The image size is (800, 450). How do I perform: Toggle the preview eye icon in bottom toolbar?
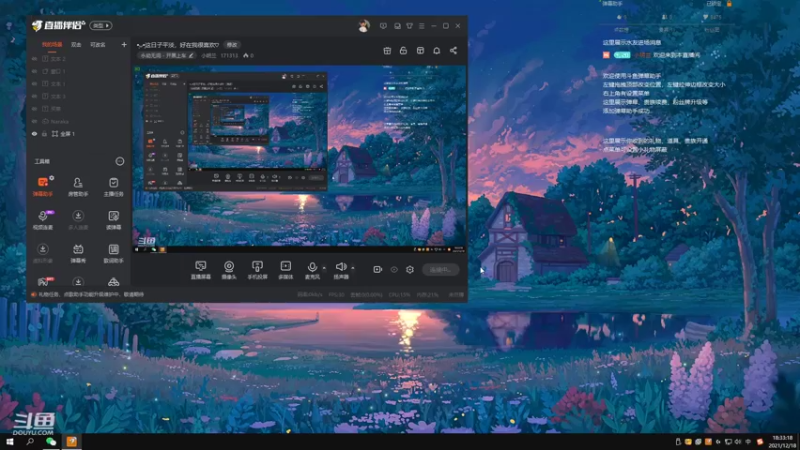(x=394, y=269)
